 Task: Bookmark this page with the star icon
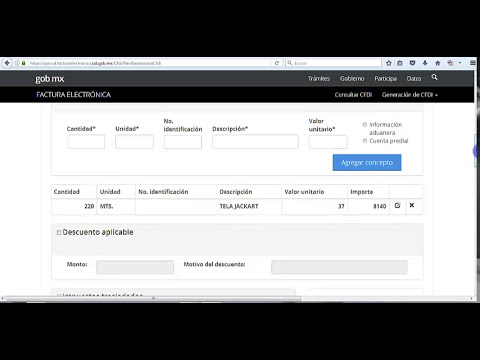click(389, 63)
